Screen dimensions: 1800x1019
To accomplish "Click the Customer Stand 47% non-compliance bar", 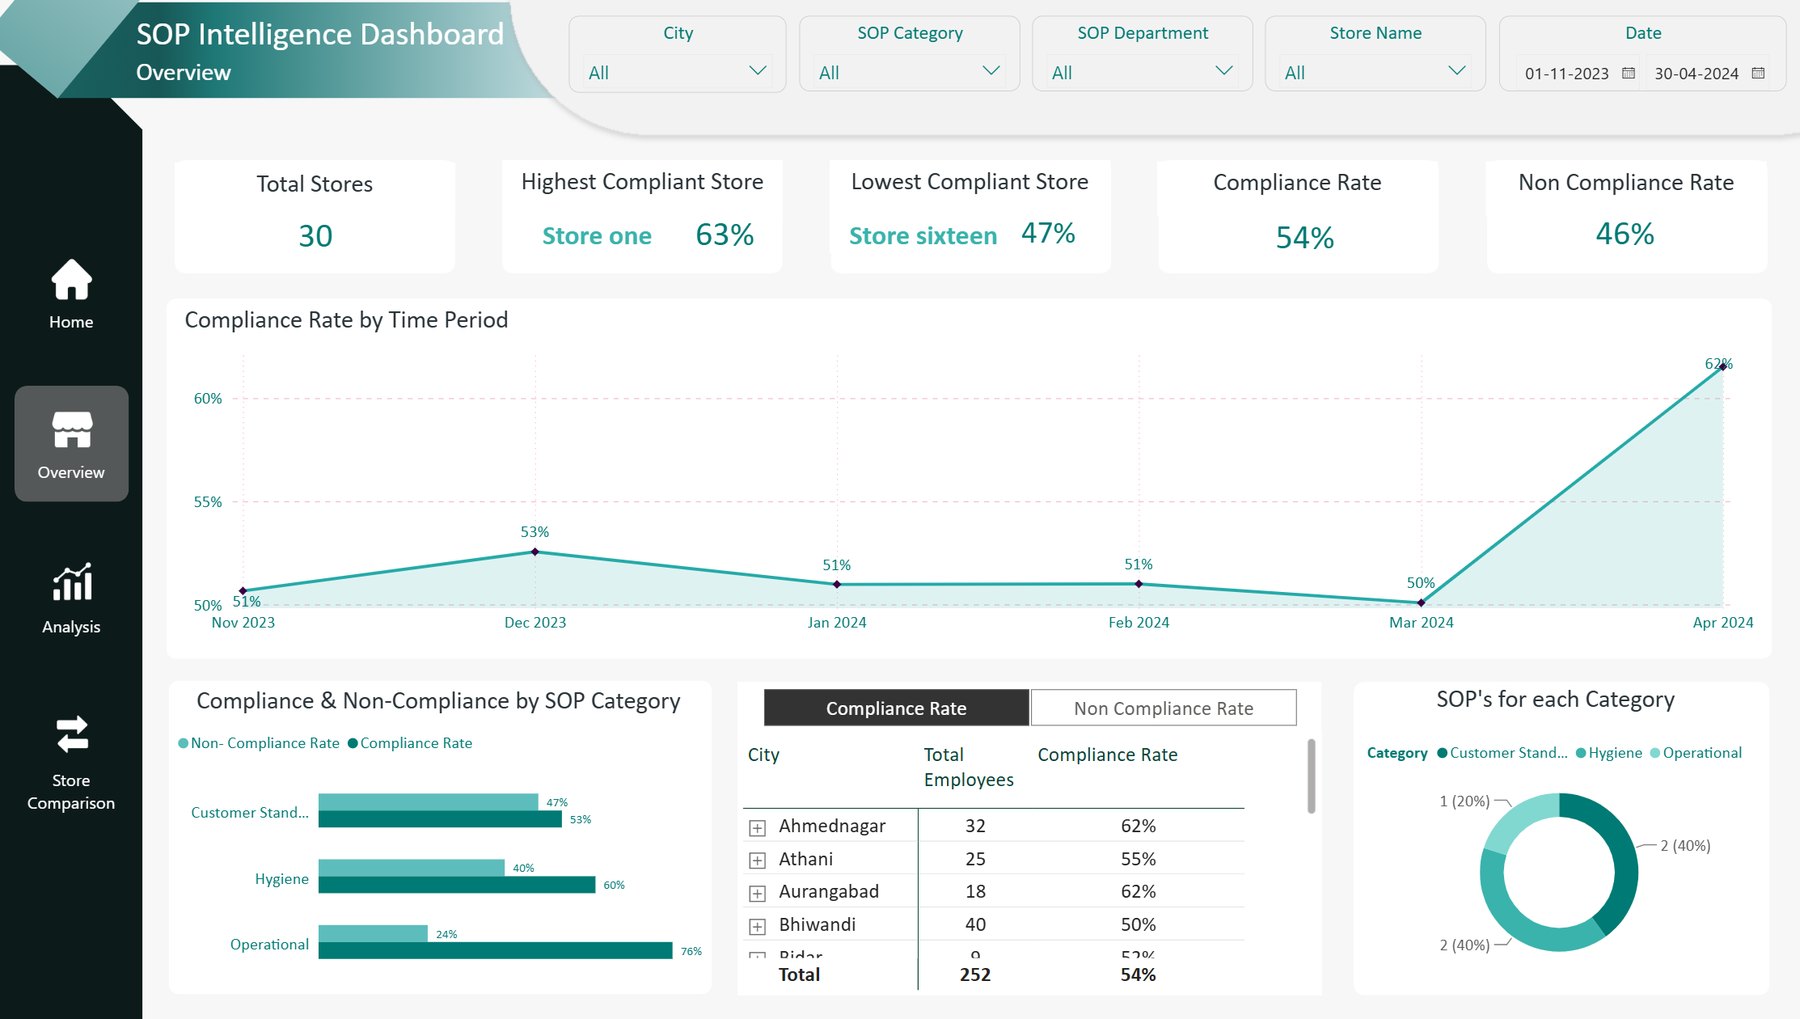I will pos(428,802).
